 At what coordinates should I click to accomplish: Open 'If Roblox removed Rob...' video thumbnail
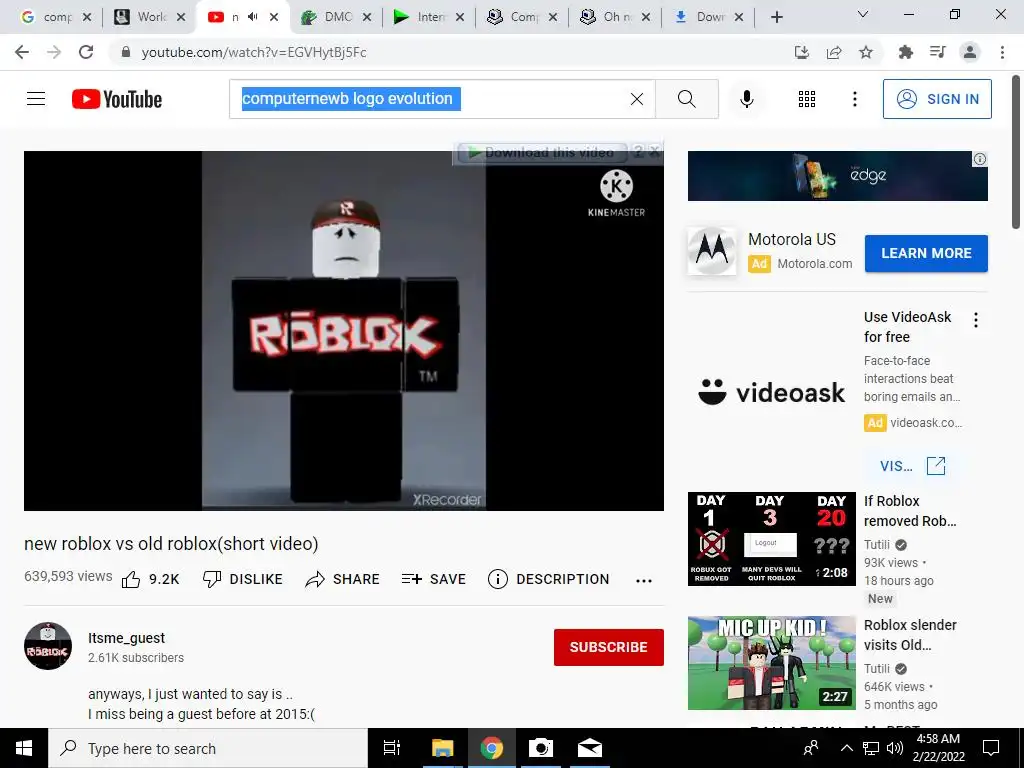(x=771, y=539)
